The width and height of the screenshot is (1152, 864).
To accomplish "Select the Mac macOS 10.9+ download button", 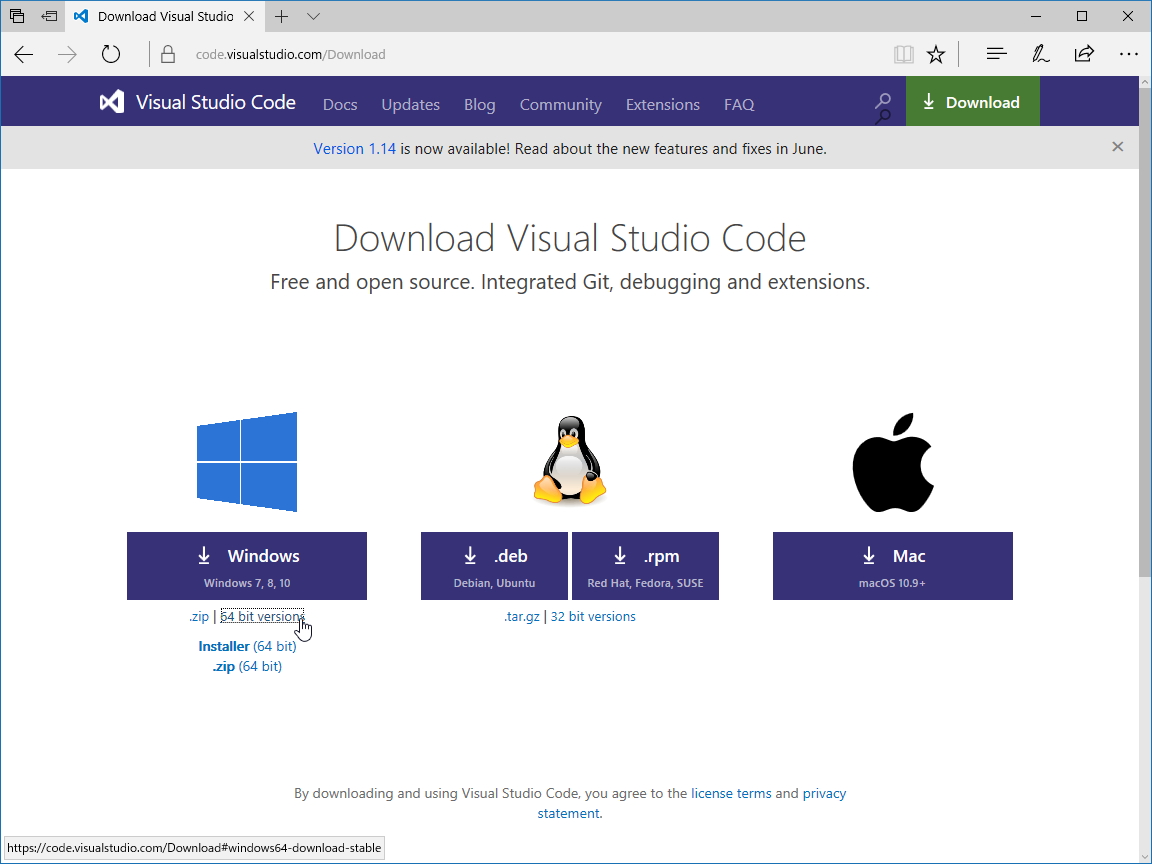I will coord(892,566).
